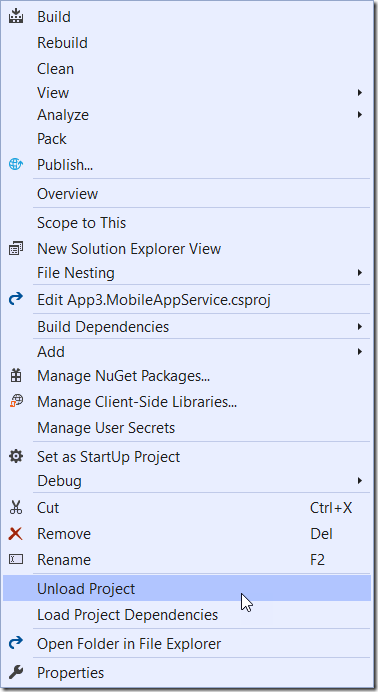This screenshot has width=378, height=692.
Task: Open the View menu entry
Action: (x=187, y=93)
